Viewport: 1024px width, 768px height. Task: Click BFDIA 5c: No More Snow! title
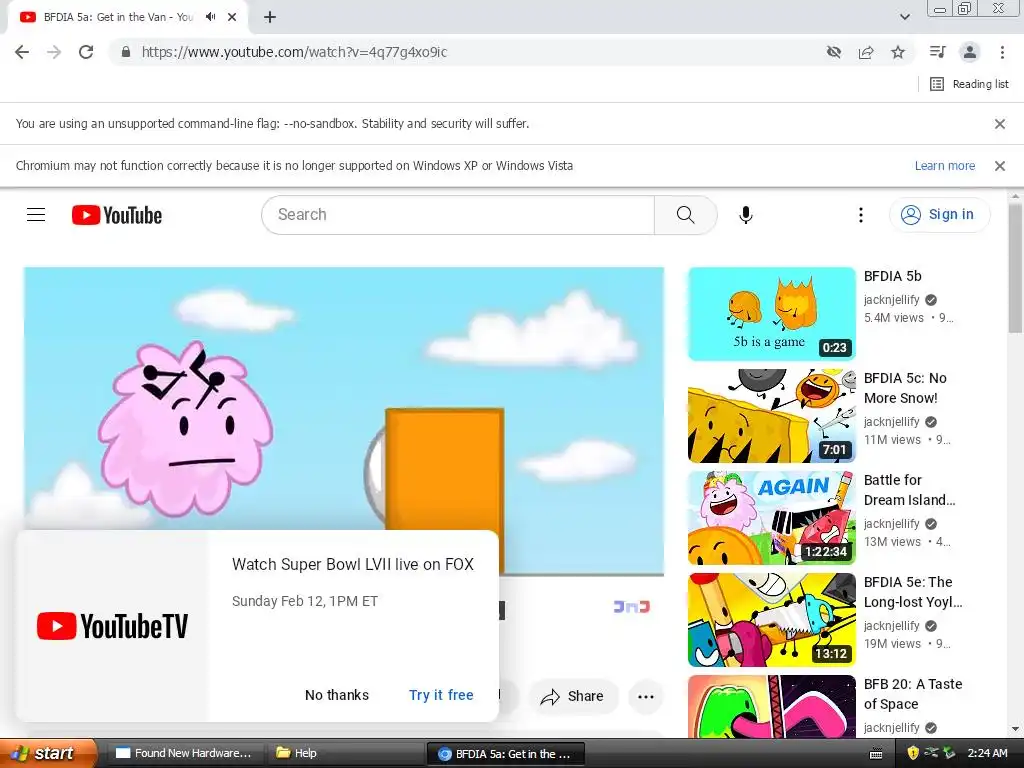click(x=904, y=388)
